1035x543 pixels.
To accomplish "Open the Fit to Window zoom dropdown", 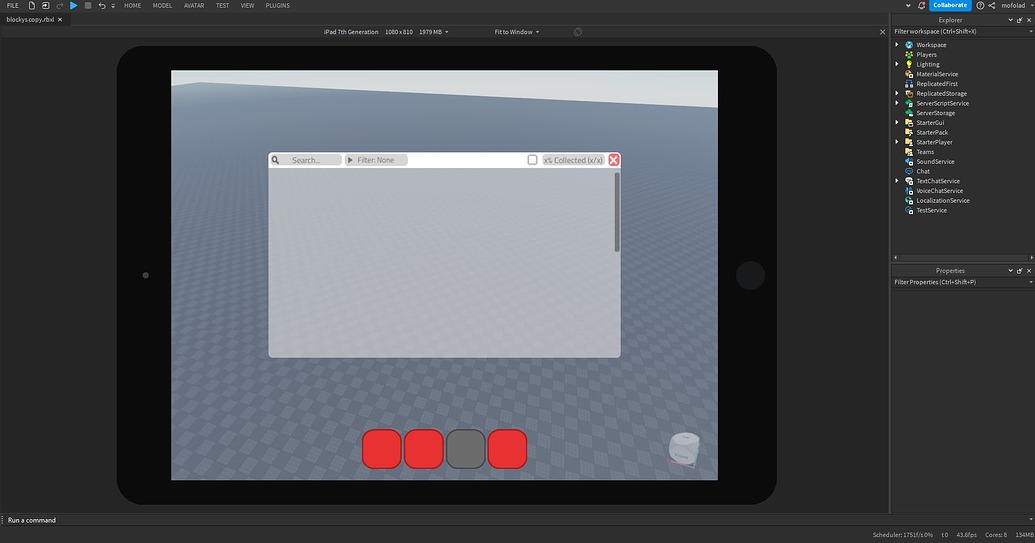I will point(517,32).
